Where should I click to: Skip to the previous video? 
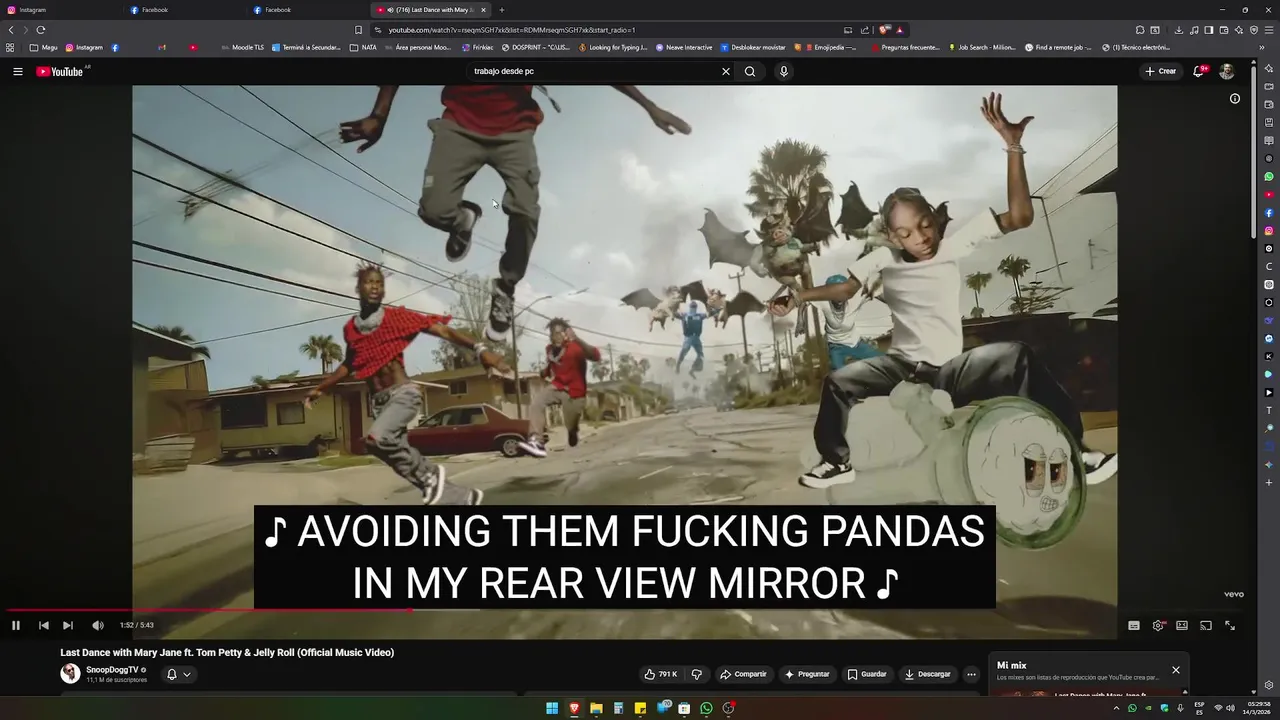pyautogui.click(x=44, y=625)
